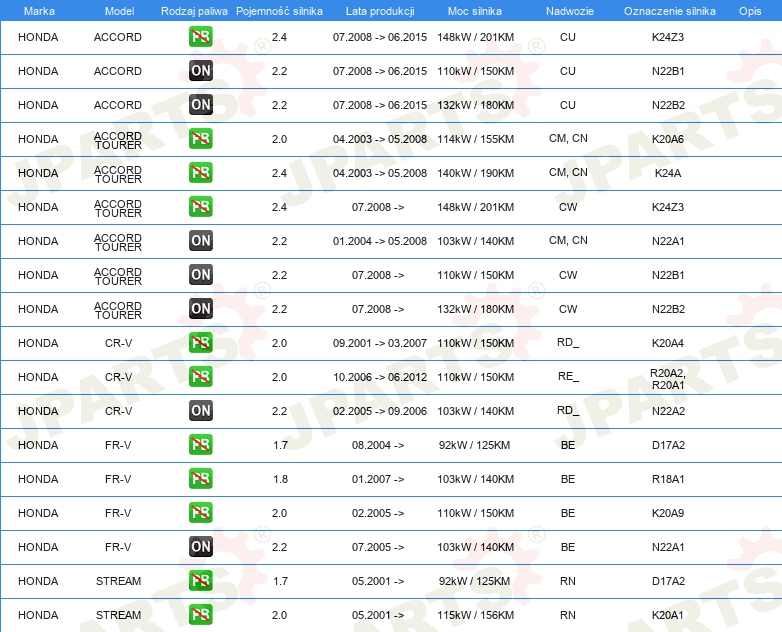Select engine code K24Z3 in Accord CU row
Viewport: 782px width, 632px height.
click(668, 37)
